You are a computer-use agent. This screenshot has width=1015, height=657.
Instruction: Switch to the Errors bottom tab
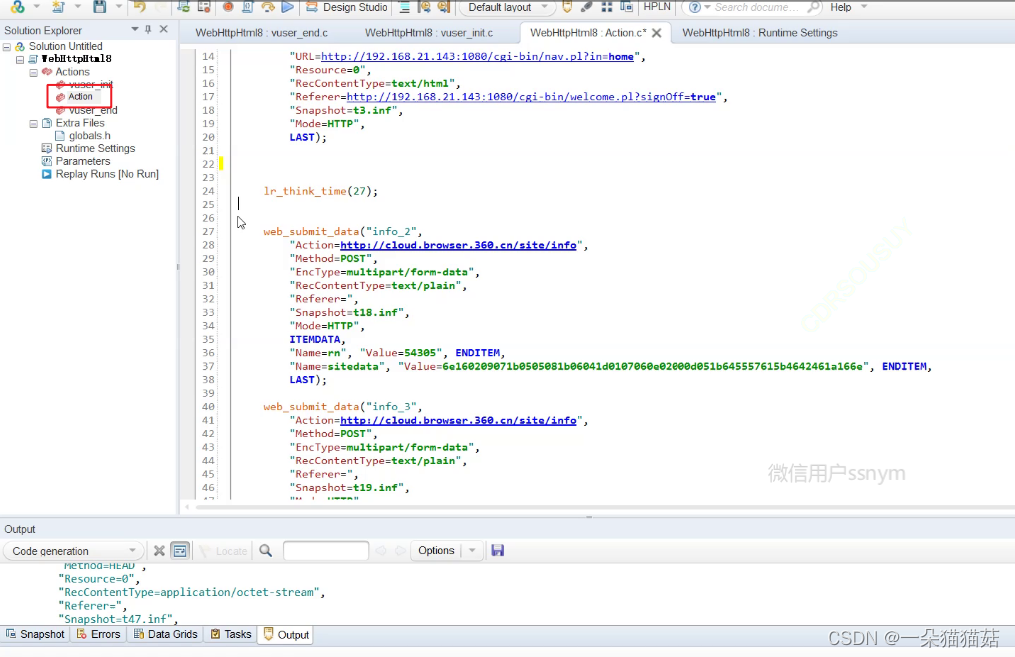coord(98,634)
